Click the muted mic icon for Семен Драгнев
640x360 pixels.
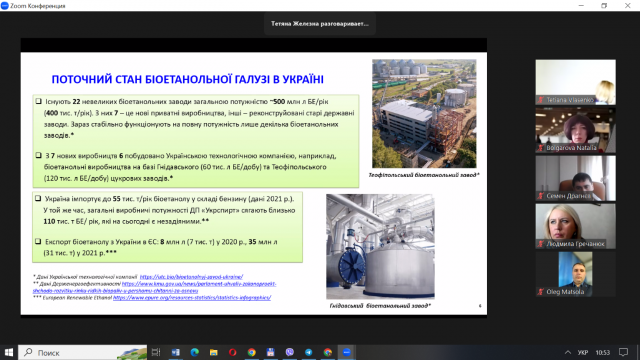(x=541, y=196)
